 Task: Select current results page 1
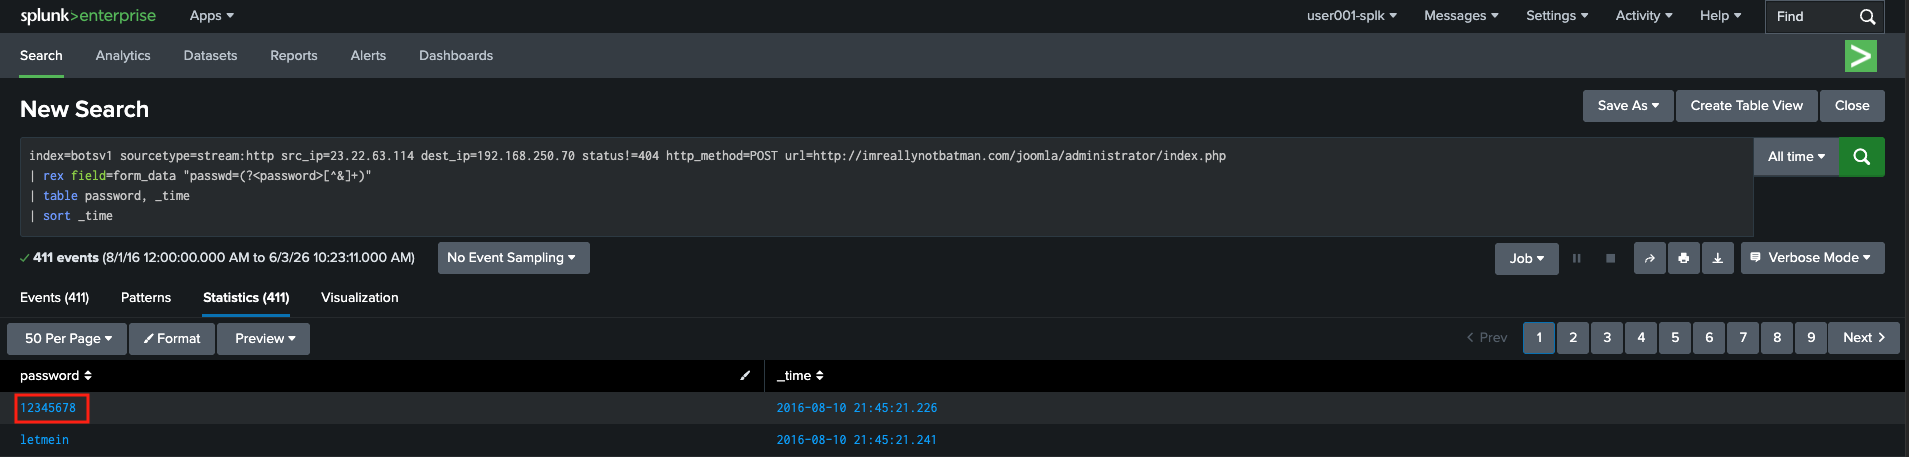(x=1539, y=338)
